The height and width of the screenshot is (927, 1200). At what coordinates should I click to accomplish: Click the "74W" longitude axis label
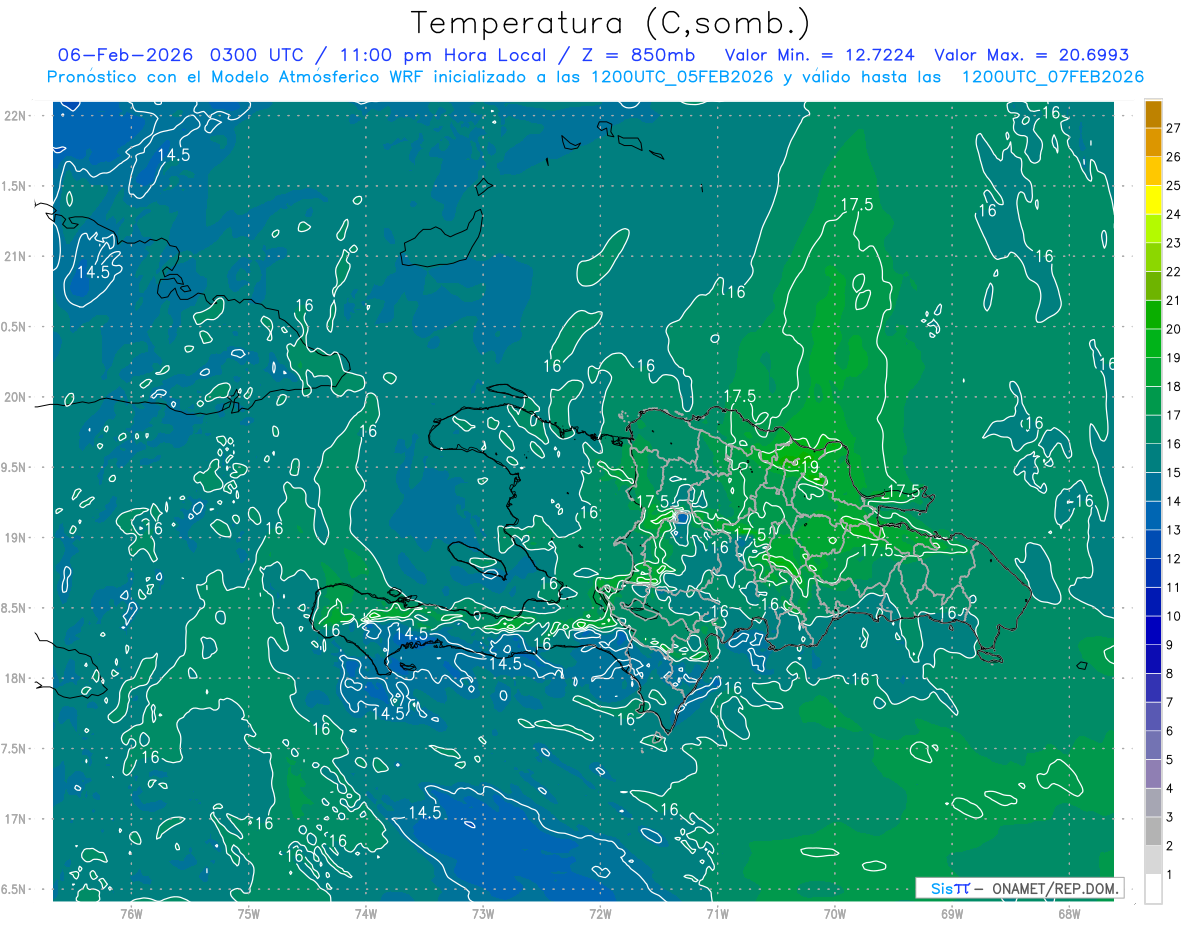pos(365,913)
